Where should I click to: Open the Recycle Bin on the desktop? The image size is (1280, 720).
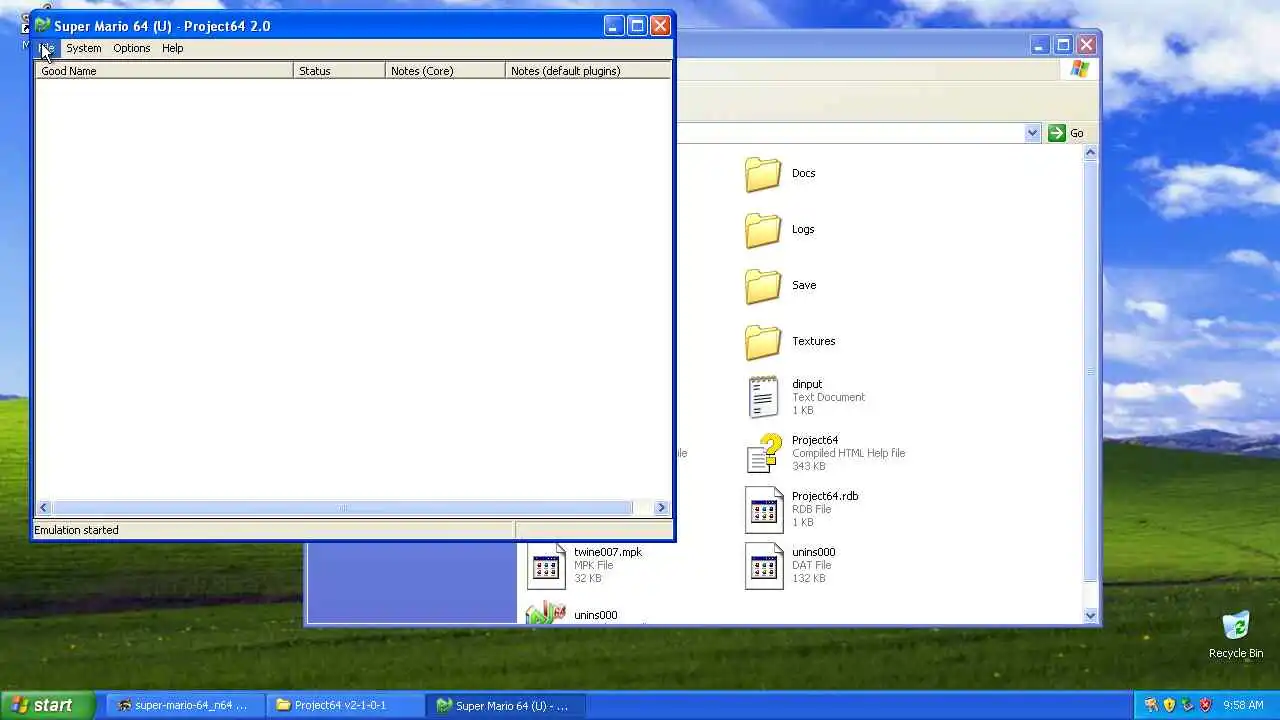click(x=1236, y=635)
